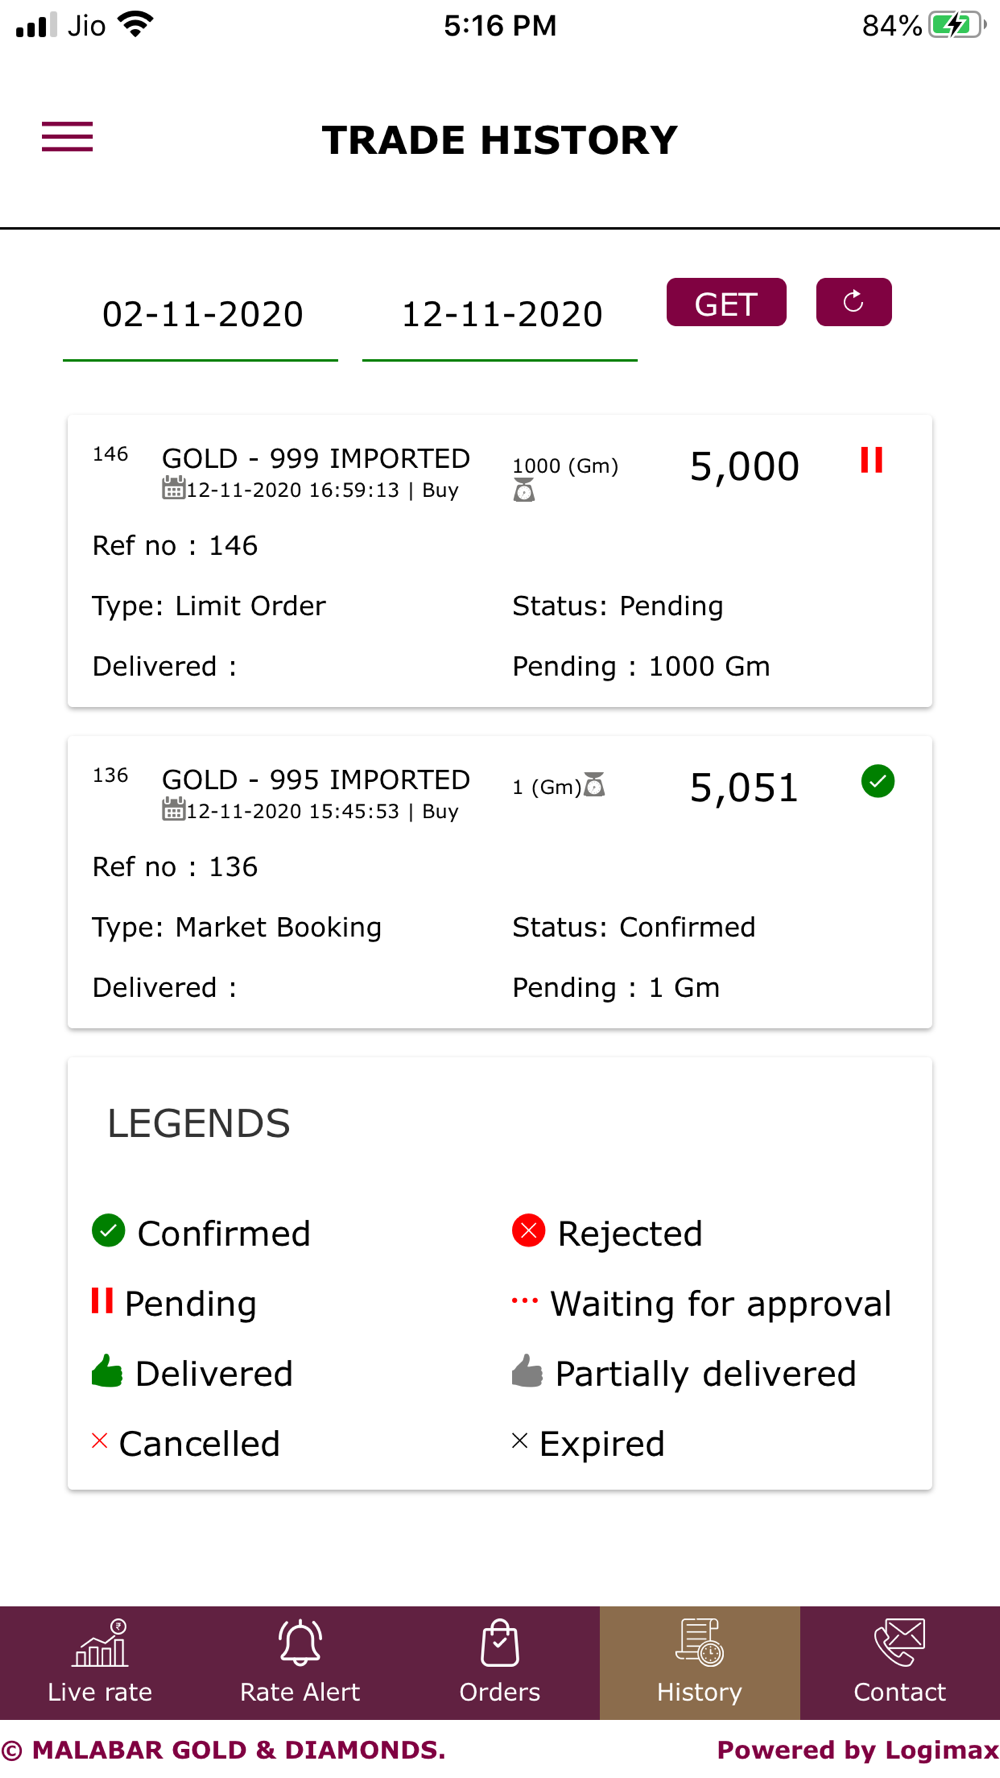
Task: Tap the weight scale icon beside 1 Gm
Action: [x=594, y=785]
